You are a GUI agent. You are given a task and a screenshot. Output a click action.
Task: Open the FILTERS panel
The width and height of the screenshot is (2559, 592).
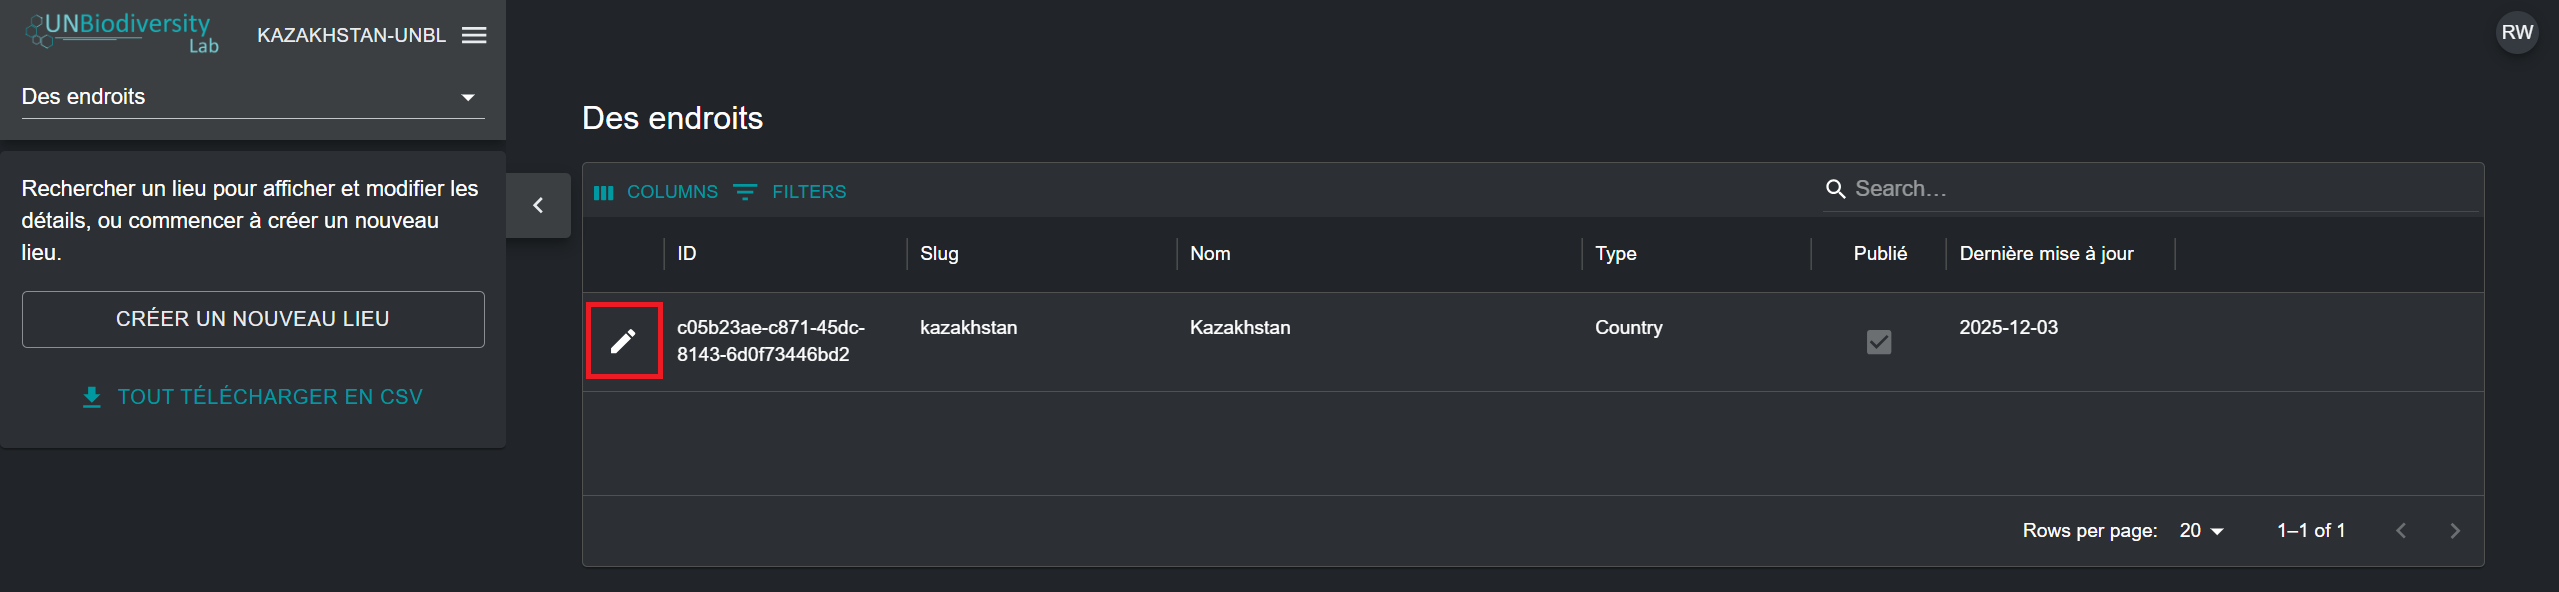790,192
